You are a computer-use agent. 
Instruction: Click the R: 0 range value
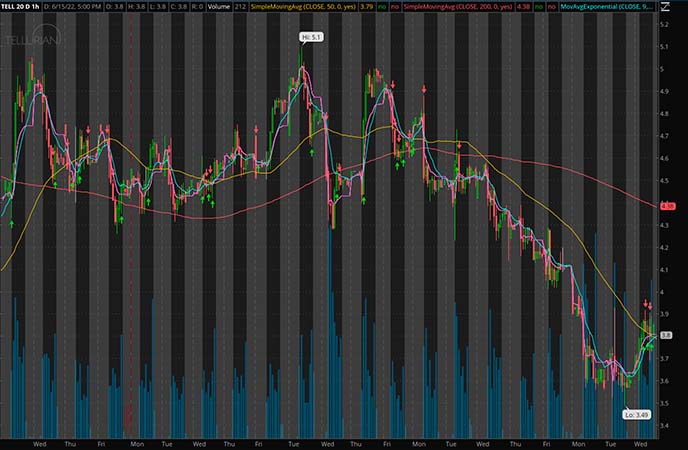click(197, 7)
